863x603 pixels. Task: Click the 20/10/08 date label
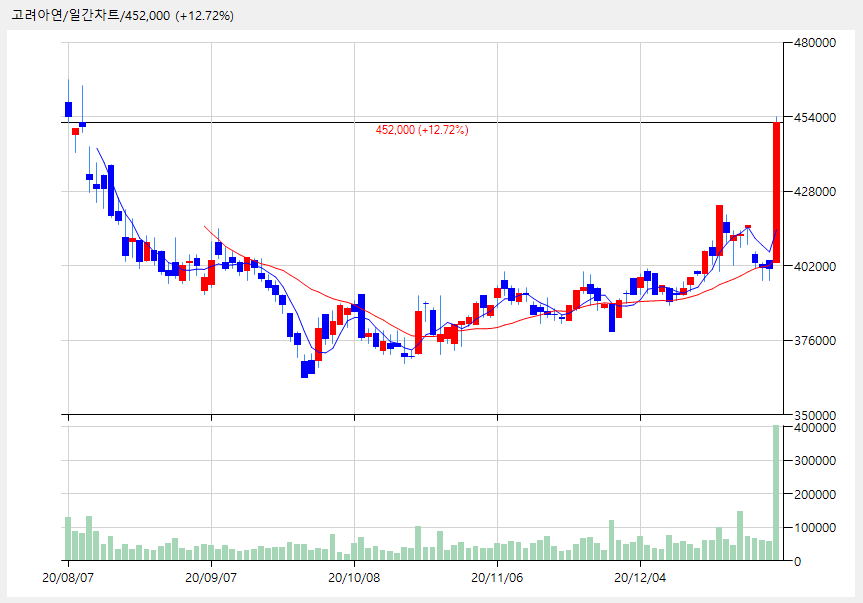pyautogui.click(x=354, y=578)
